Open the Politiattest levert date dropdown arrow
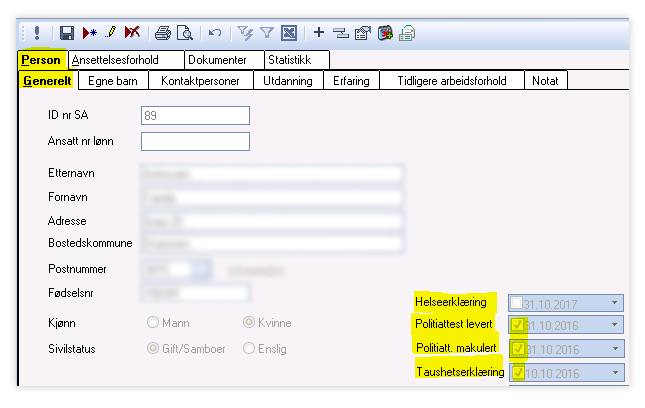645x408 pixels. 615,325
